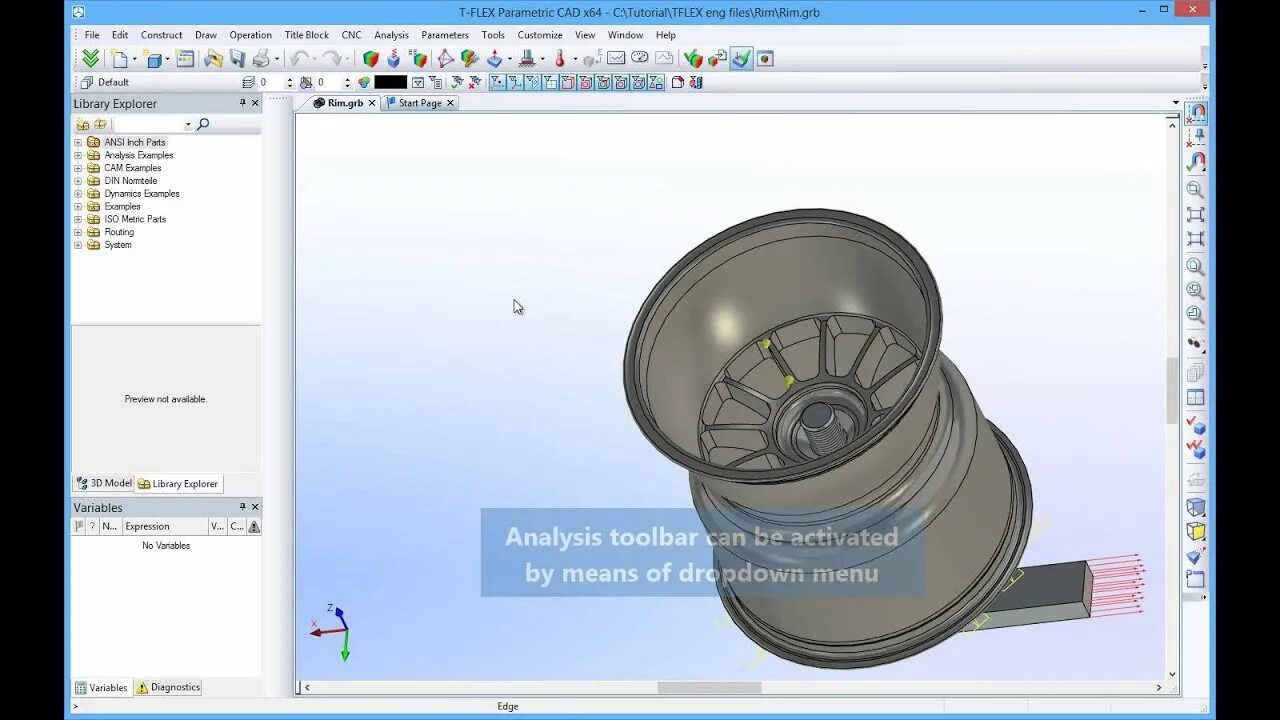Toggle the highlighted analysis results check button

pyautogui.click(x=741, y=58)
